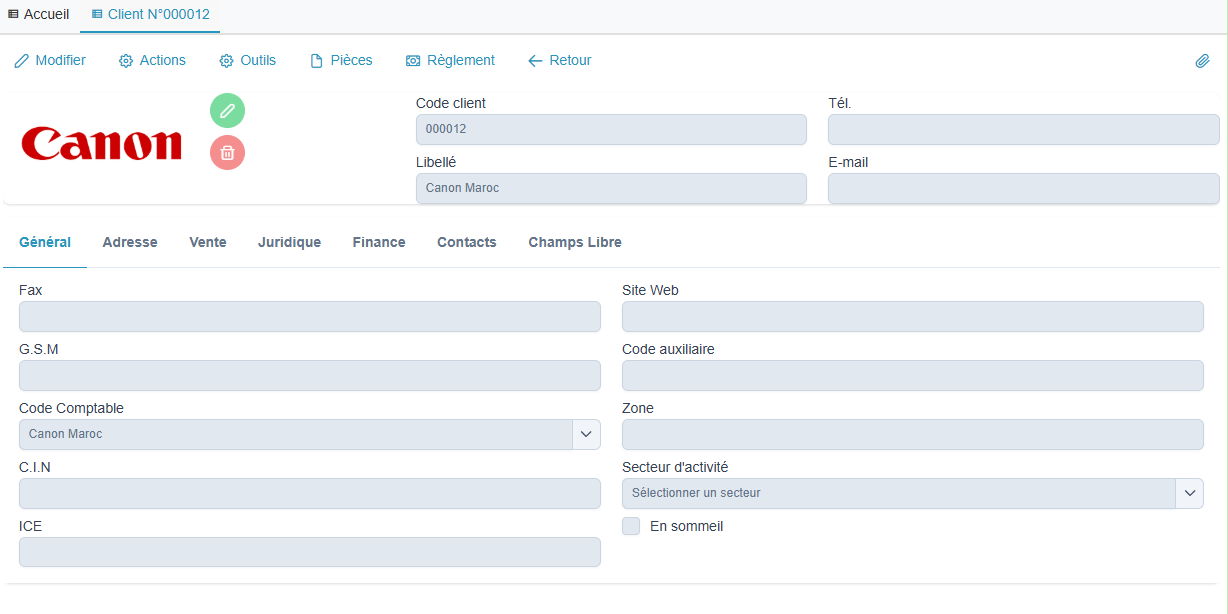The height and width of the screenshot is (614, 1228).
Task: Open the Finance tab
Action: (x=378, y=242)
